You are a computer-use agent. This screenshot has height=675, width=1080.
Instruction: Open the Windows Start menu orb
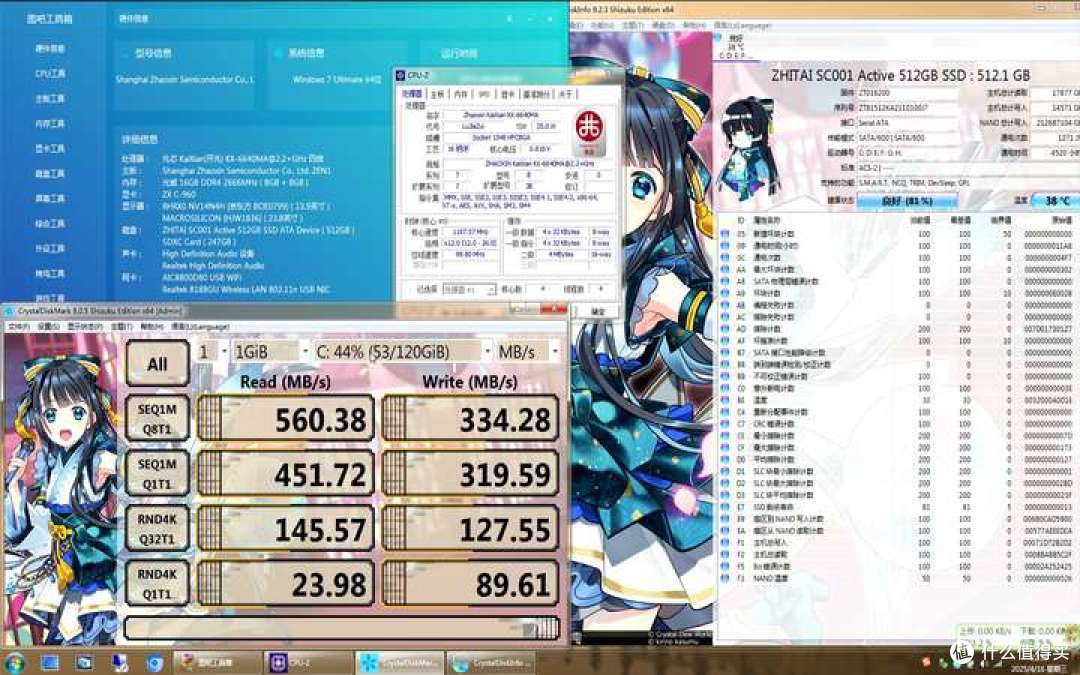coord(14,663)
